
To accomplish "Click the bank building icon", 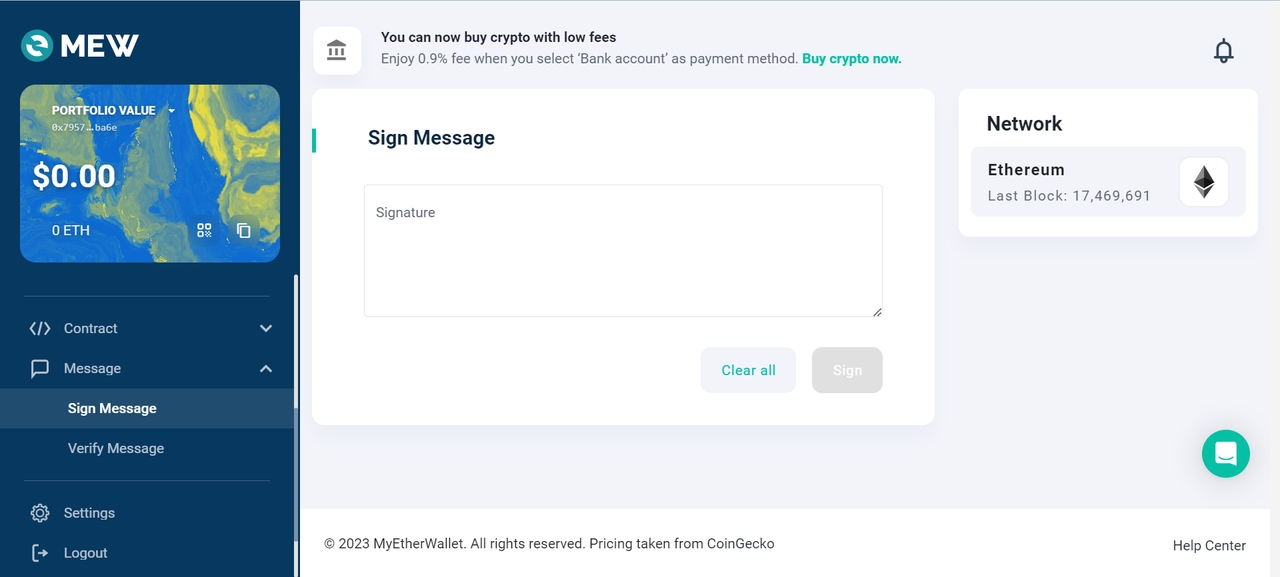I will pos(337,50).
